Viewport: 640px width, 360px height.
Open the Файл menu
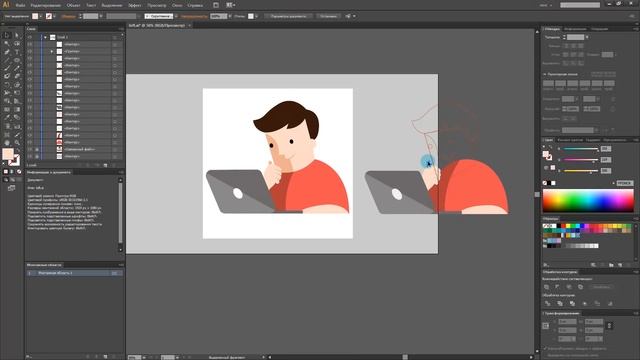tap(20, 5)
